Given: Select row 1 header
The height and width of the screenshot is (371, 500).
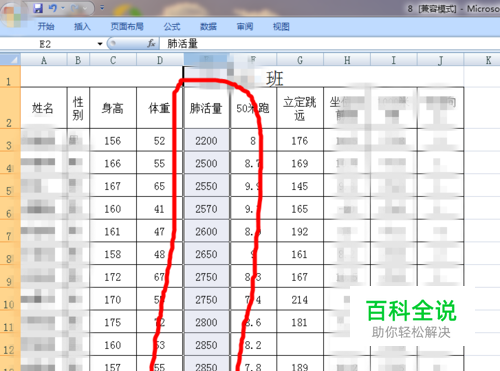Looking at the screenshot, I should [10, 77].
